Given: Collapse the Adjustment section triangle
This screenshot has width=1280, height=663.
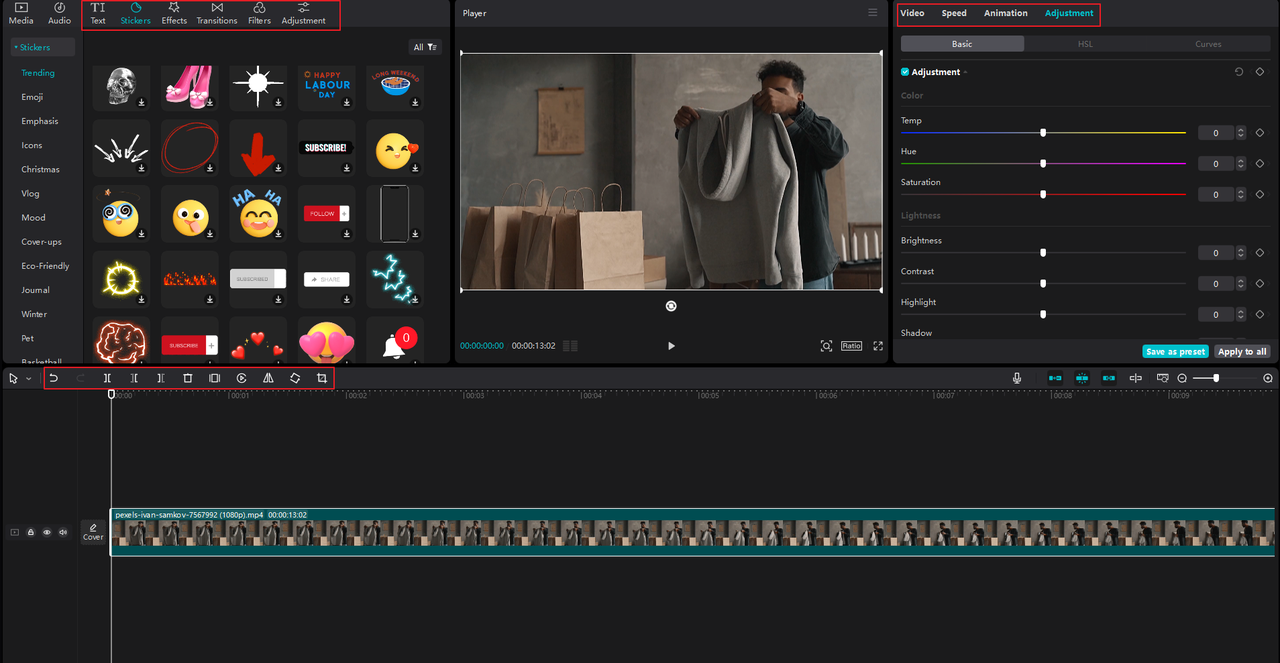Looking at the screenshot, I should [x=965, y=72].
